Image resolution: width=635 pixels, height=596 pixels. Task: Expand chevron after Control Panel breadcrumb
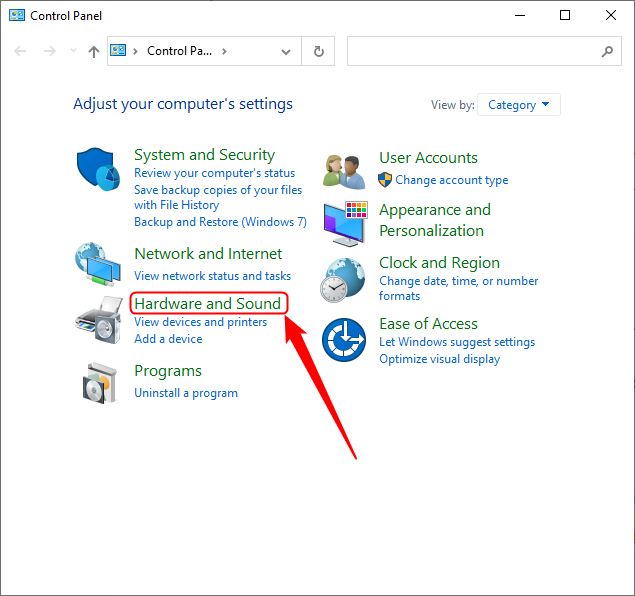coord(224,51)
